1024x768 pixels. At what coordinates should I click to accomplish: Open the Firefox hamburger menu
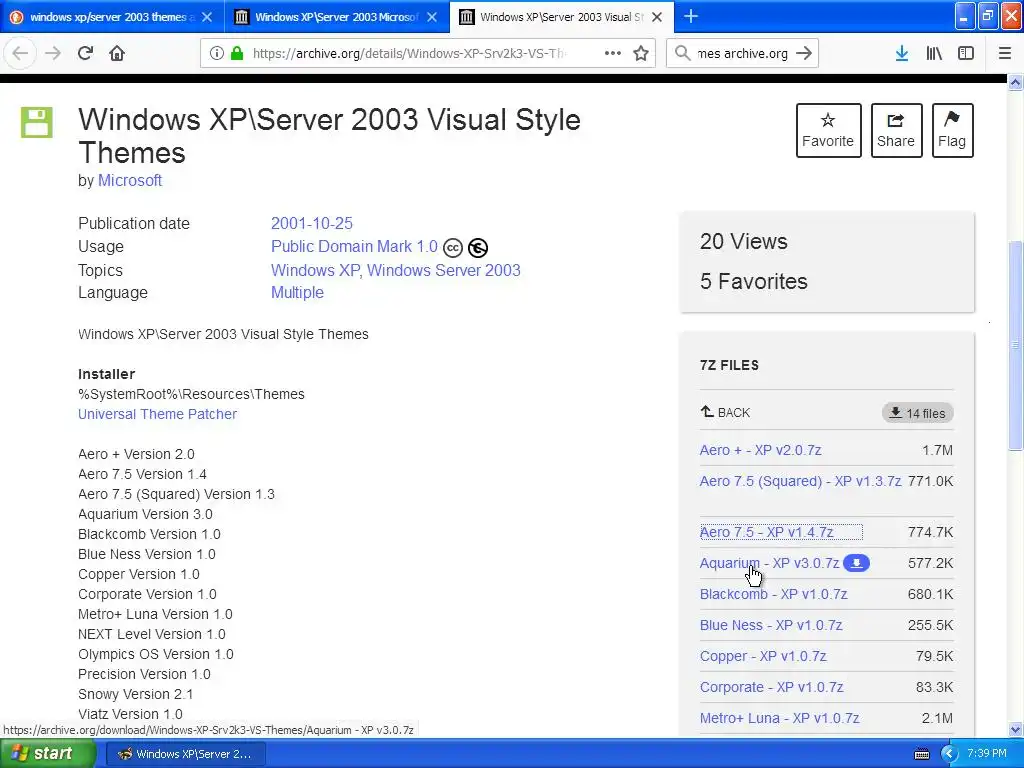coord(1004,54)
